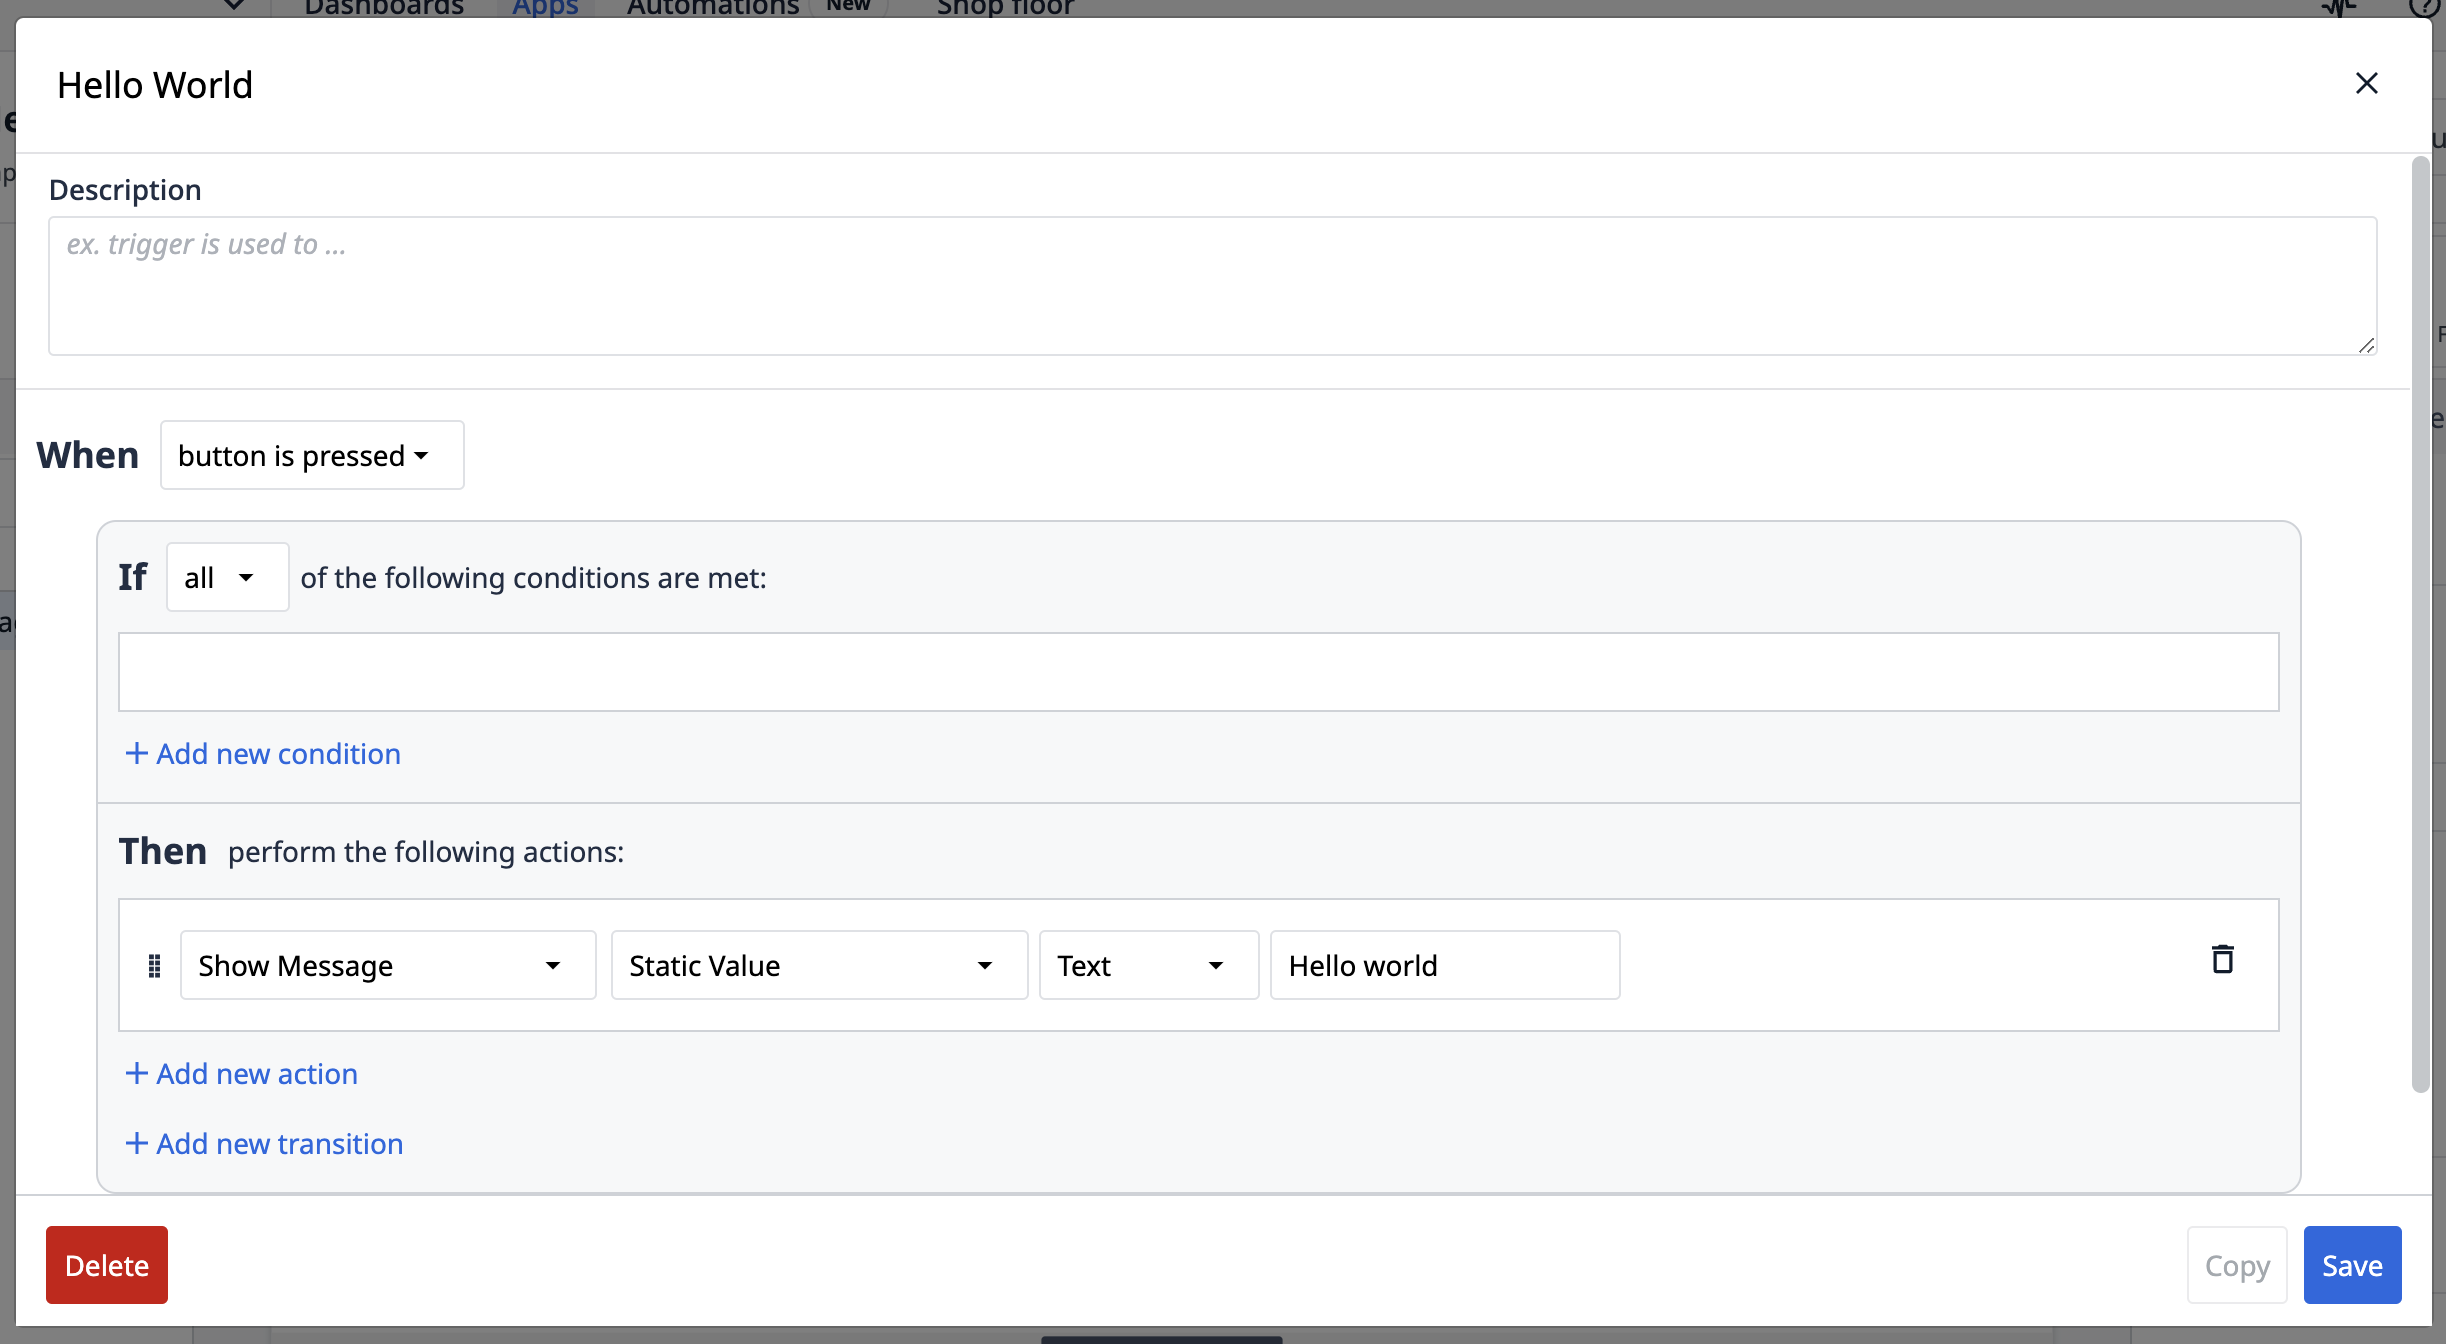Click the plus icon before Add new condition
The width and height of the screenshot is (2446, 1344).
coord(137,752)
